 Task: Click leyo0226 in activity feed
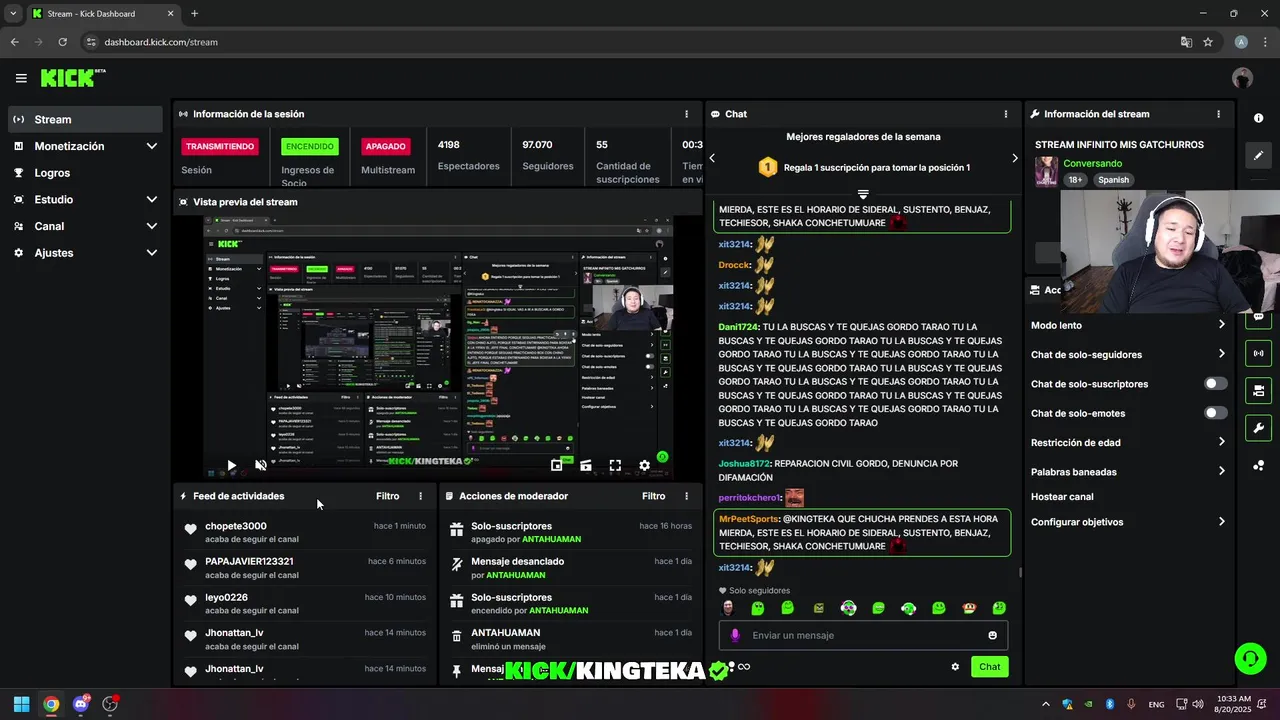226,597
